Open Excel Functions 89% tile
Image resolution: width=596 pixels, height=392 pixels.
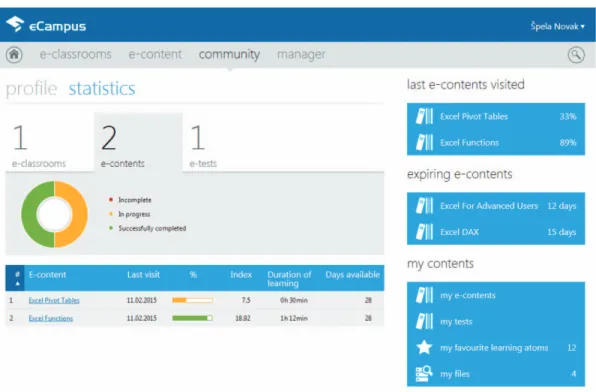coord(496,143)
